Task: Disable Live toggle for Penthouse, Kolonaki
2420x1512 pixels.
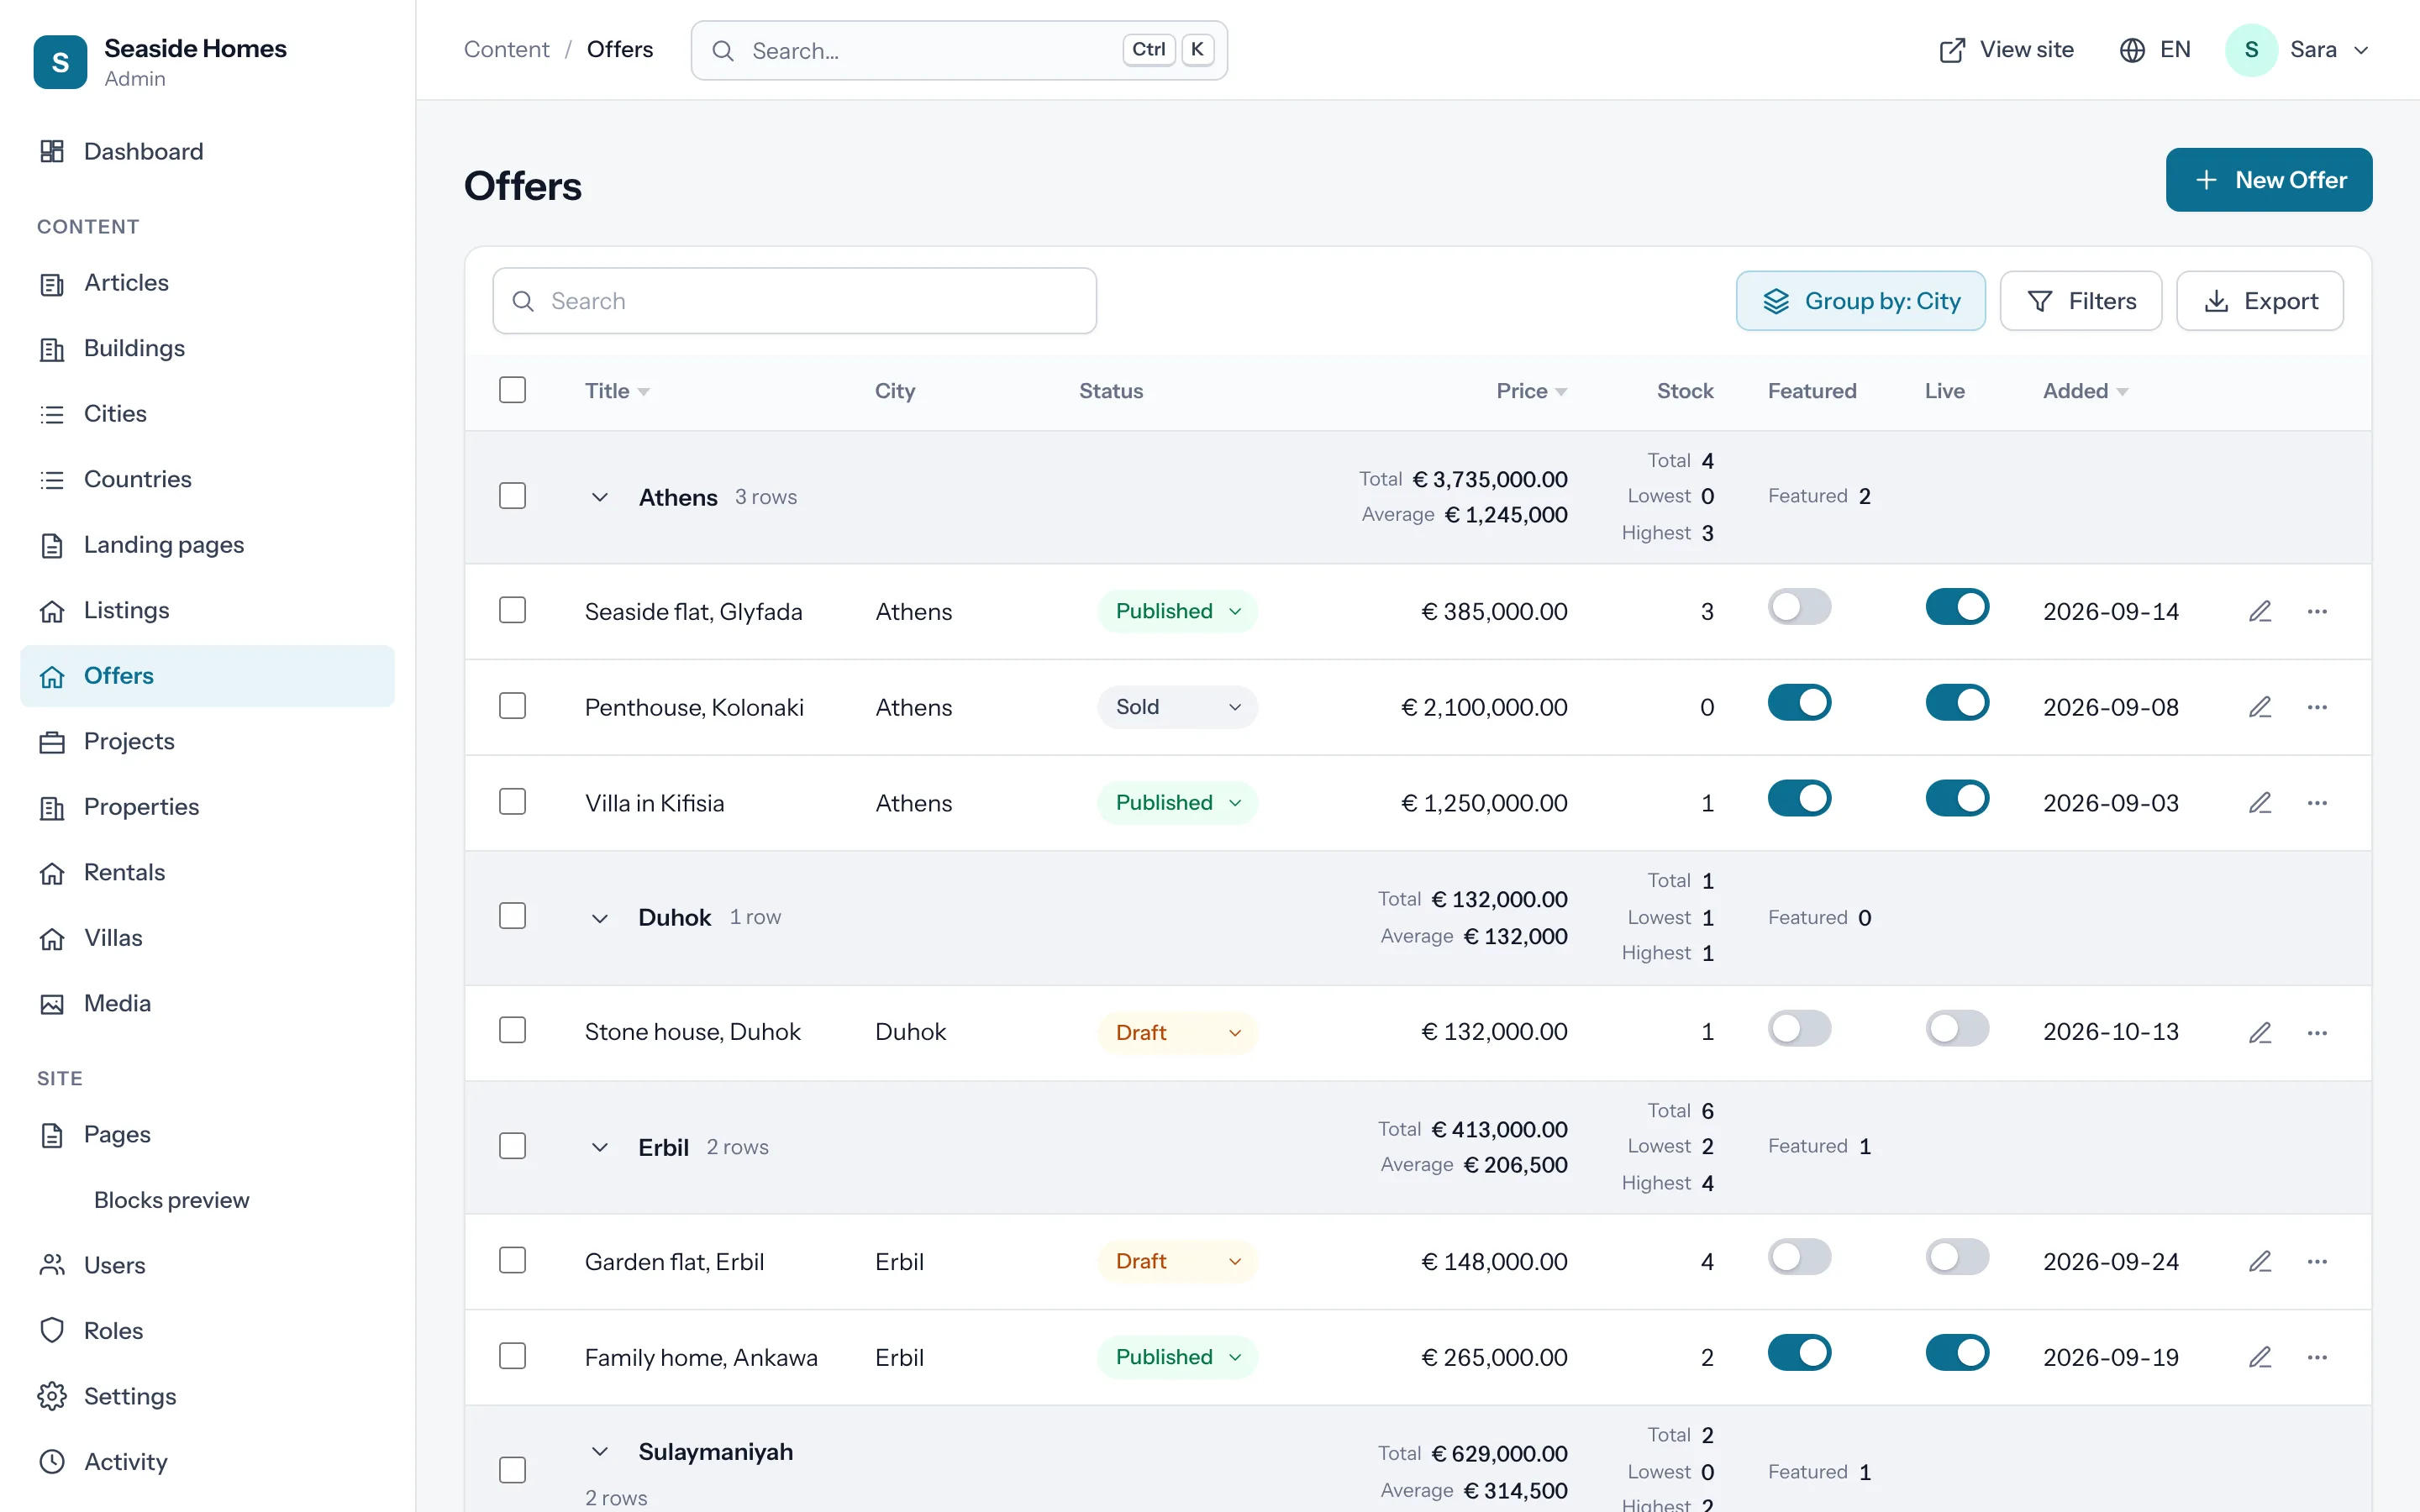Action: click(x=1957, y=703)
